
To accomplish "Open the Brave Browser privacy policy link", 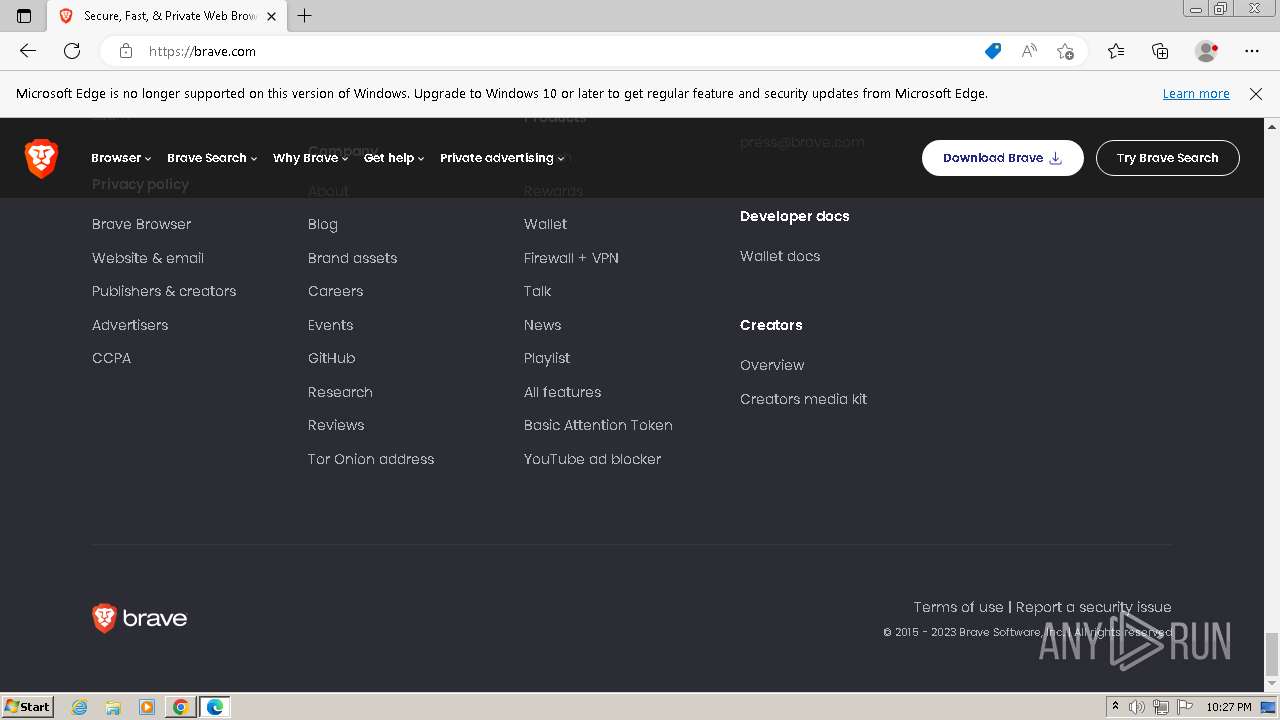I will click(141, 224).
